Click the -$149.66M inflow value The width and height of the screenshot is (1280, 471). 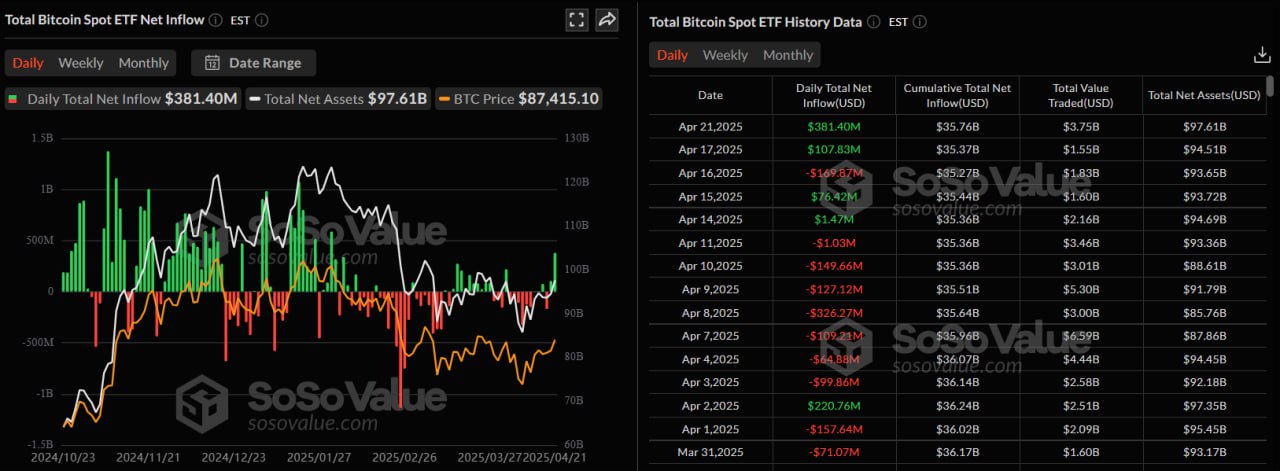click(833, 266)
